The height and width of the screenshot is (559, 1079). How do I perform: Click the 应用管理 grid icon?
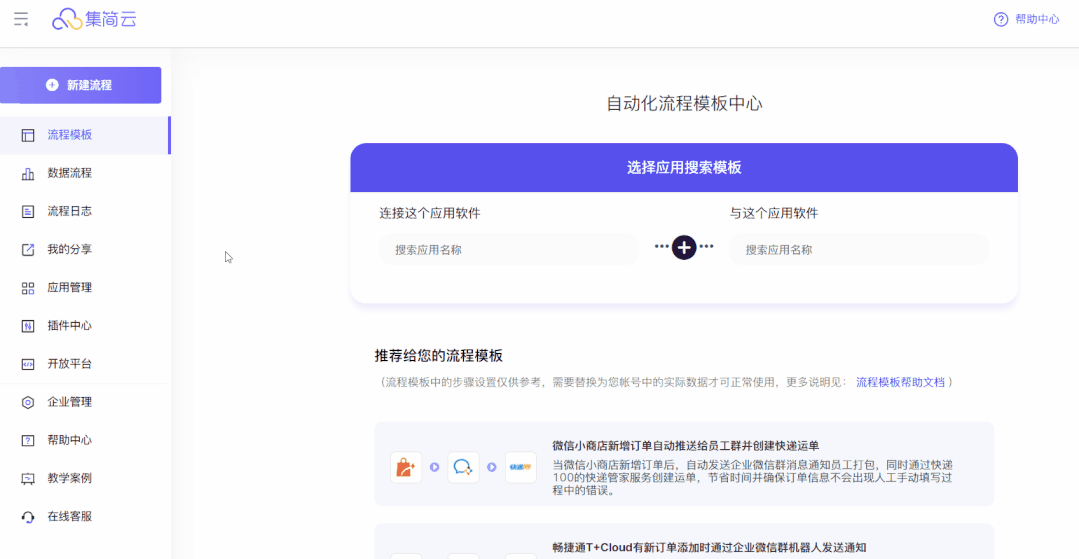tap(28, 288)
